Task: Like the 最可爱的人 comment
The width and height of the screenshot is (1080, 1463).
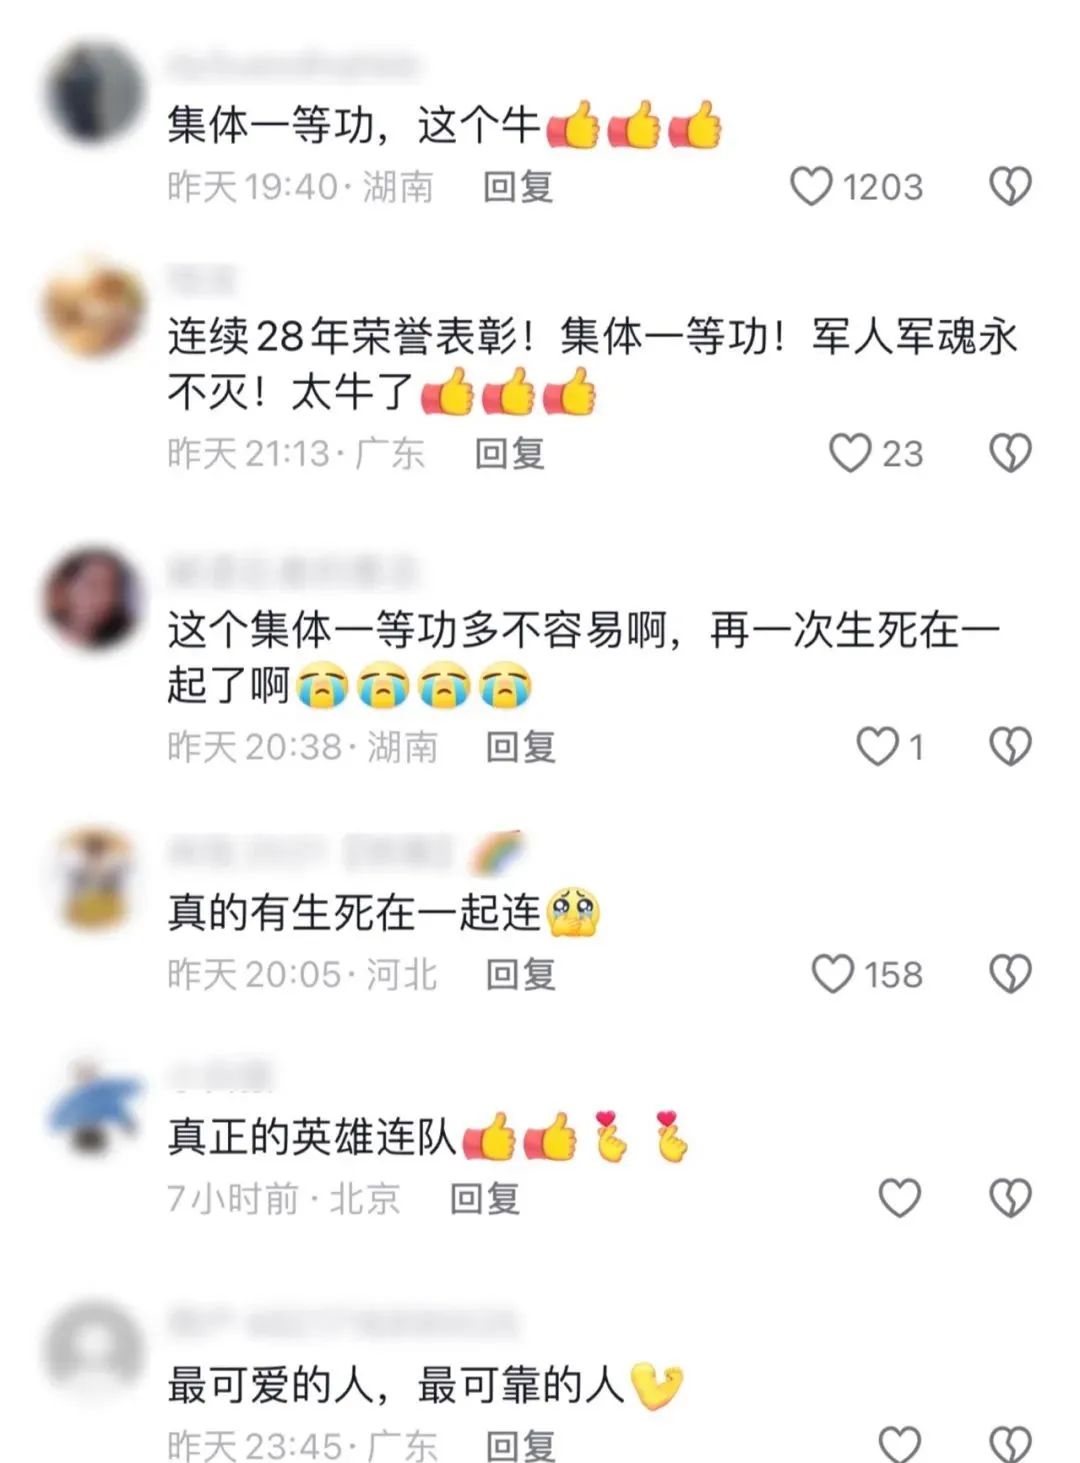Action: (899, 1444)
